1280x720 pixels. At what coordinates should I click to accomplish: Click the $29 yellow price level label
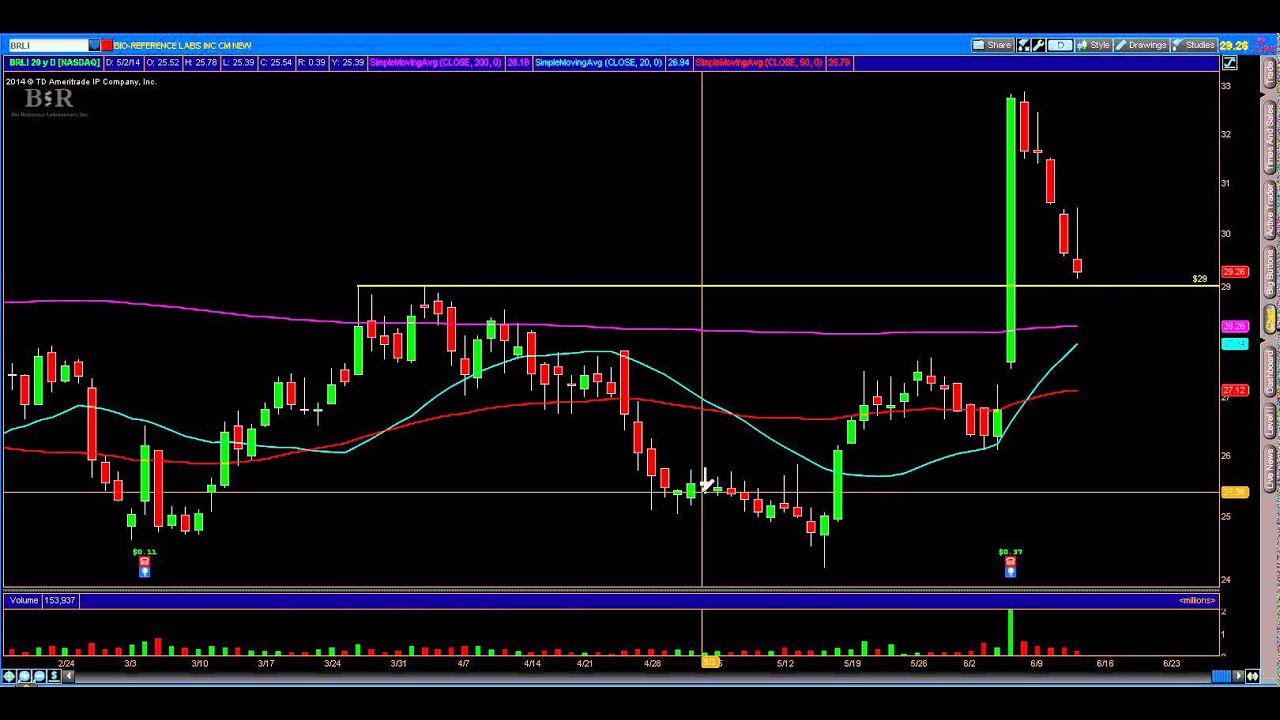(x=1200, y=279)
